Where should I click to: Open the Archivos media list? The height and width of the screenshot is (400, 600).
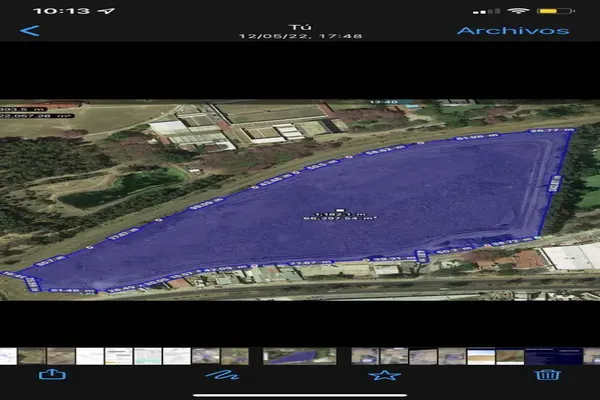pyautogui.click(x=512, y=30)
